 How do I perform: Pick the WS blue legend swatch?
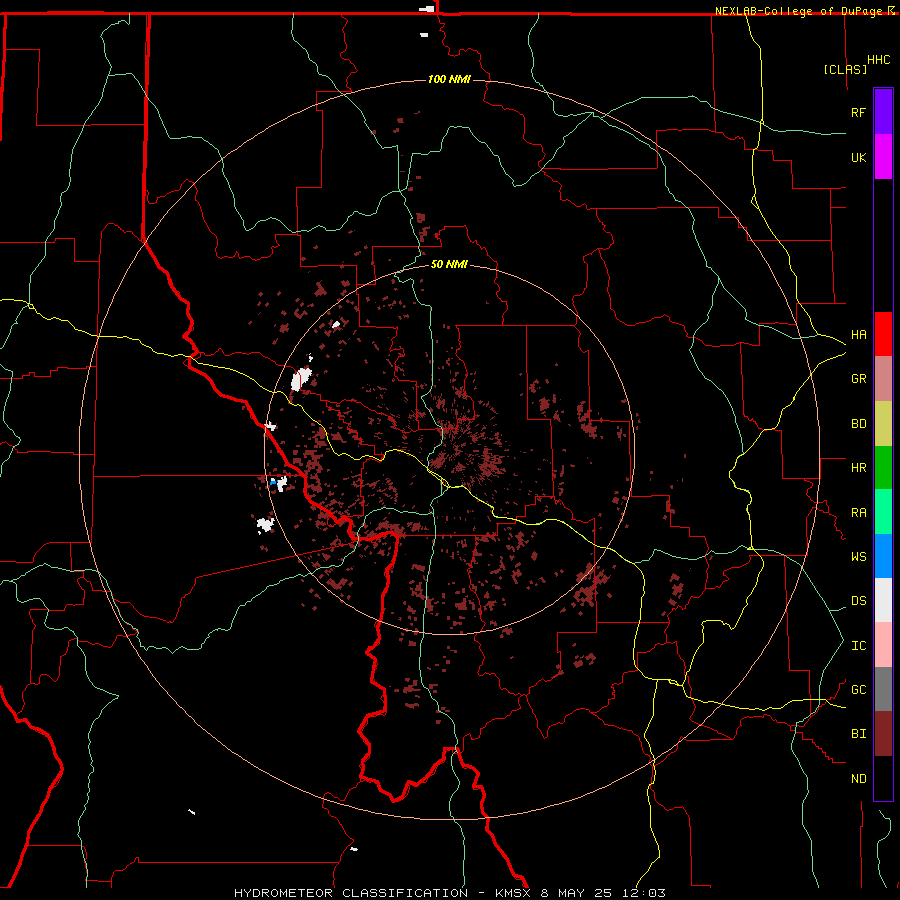pos(883,556)
